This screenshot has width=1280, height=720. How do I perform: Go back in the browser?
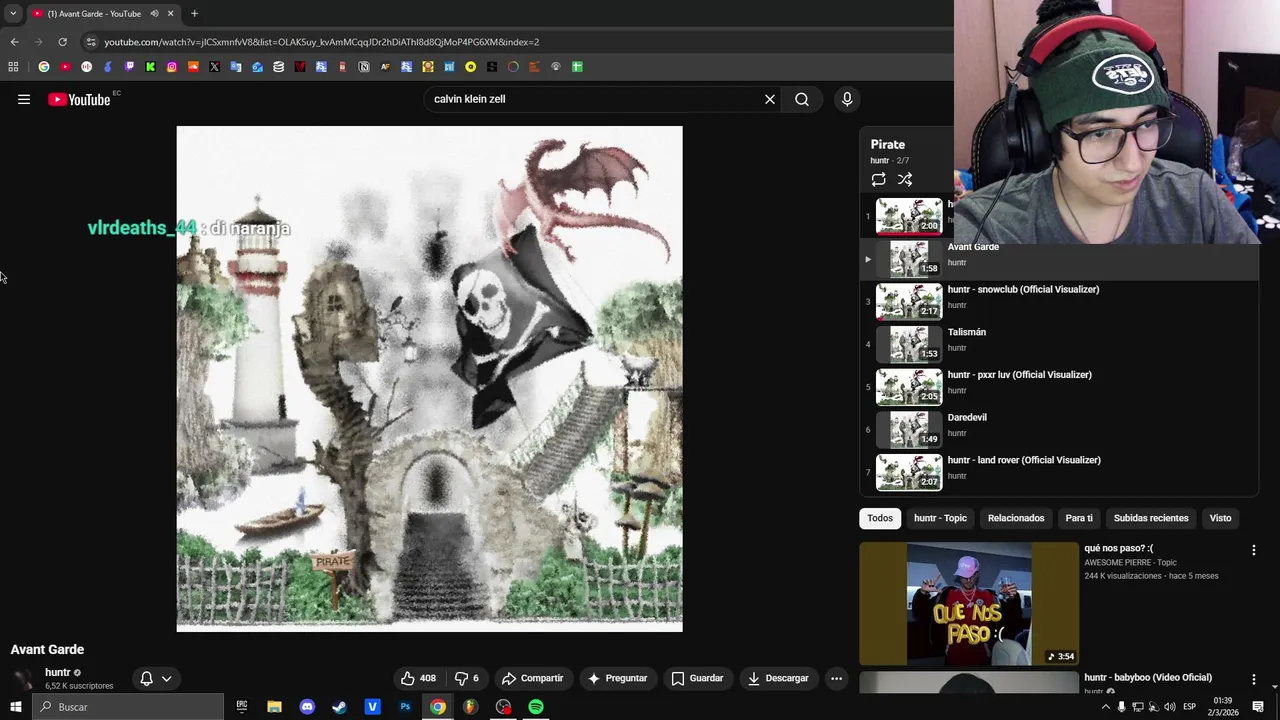point(14,42)
